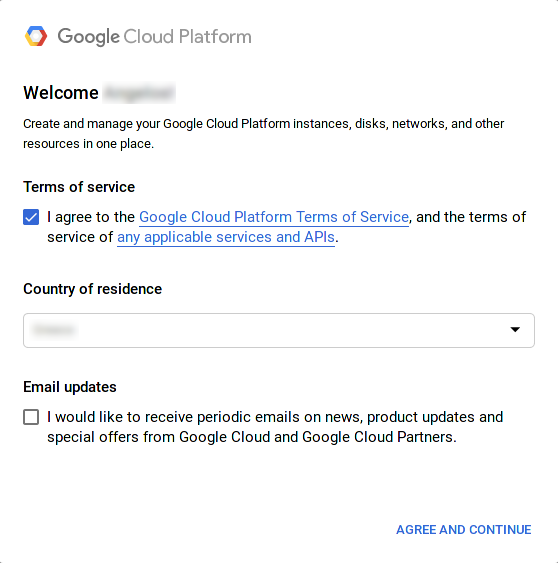Open the any applicable services and APIs link
This screenshot has width=558, height=563.
pyautogui.click(x=226, y=237)
